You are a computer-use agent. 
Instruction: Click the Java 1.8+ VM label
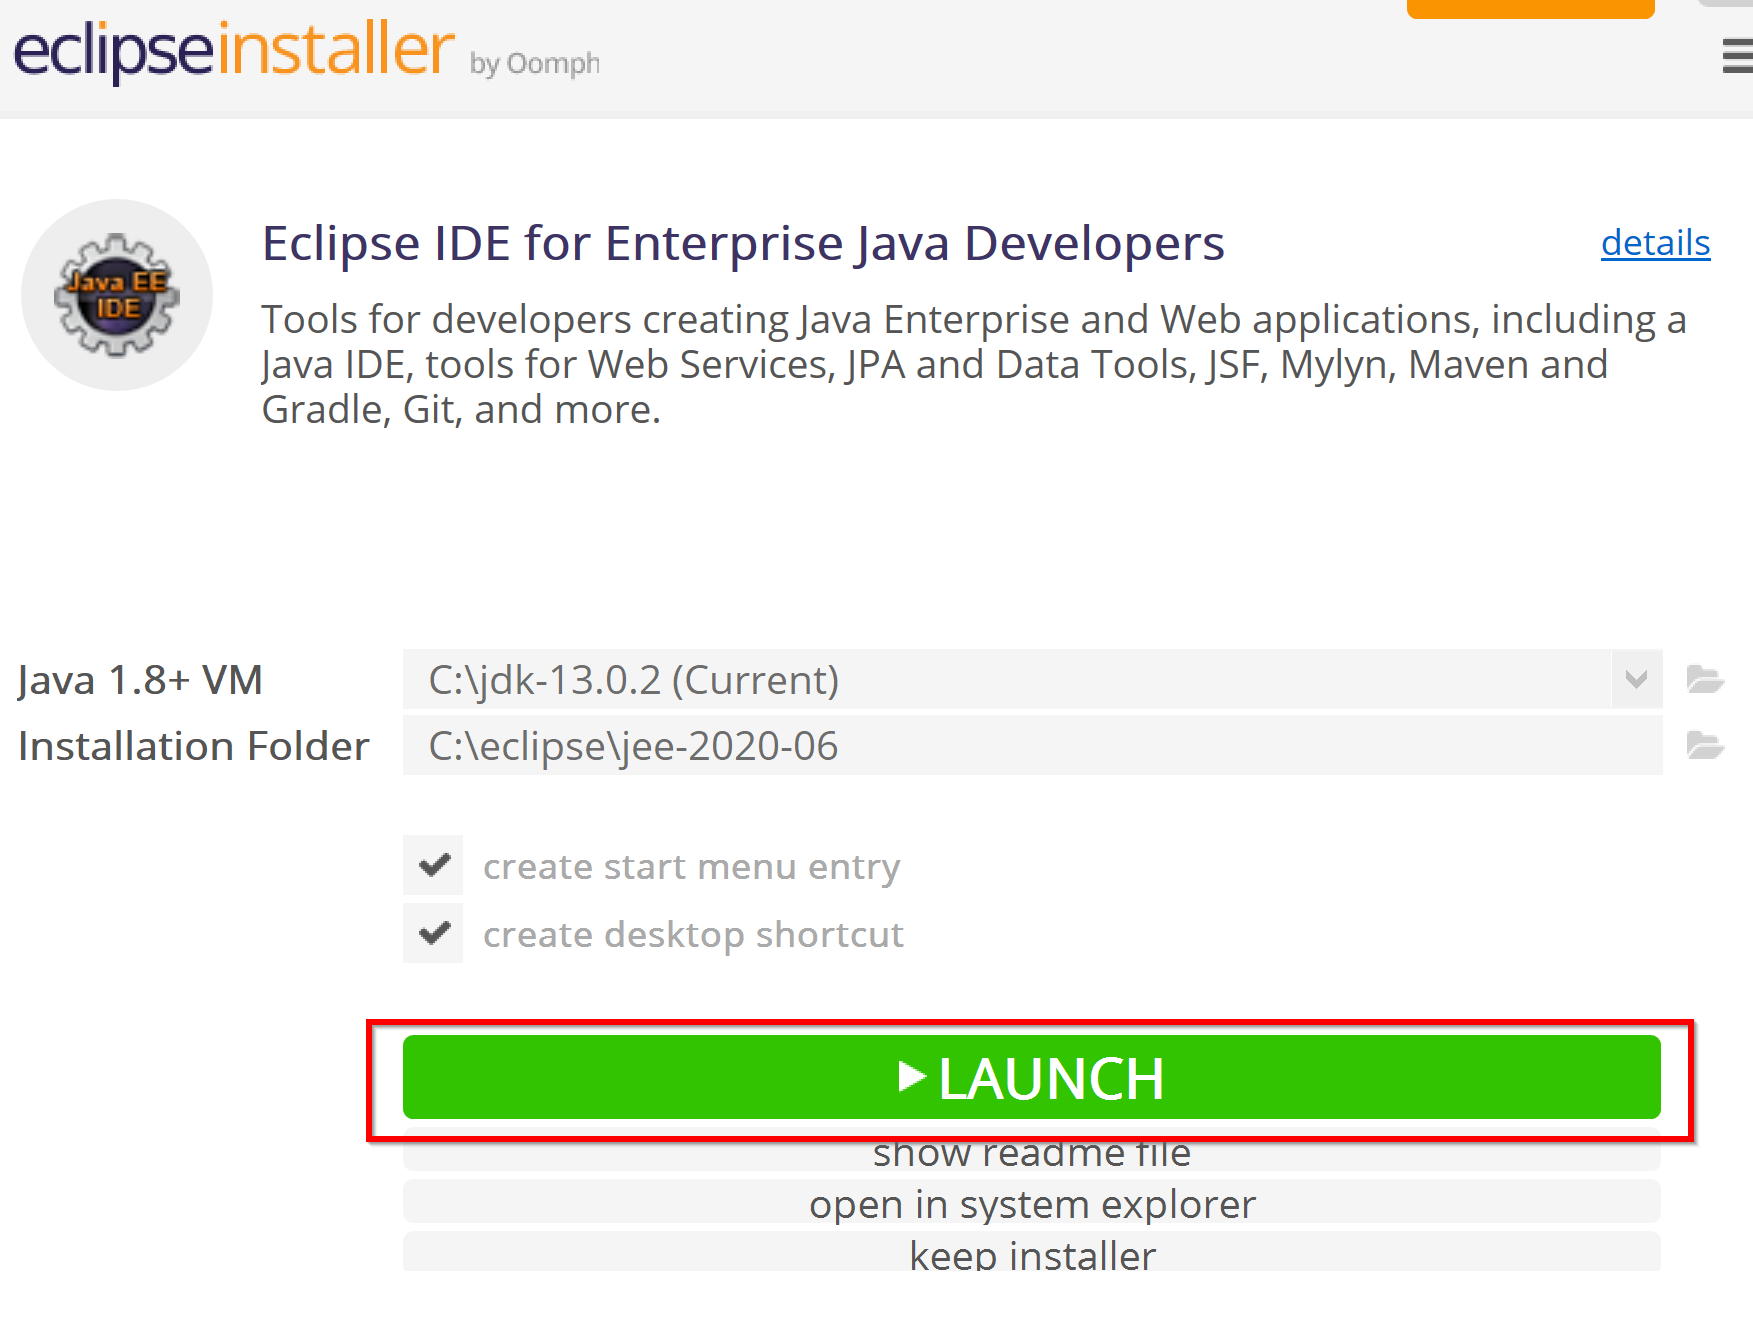(x=140, y=680)
